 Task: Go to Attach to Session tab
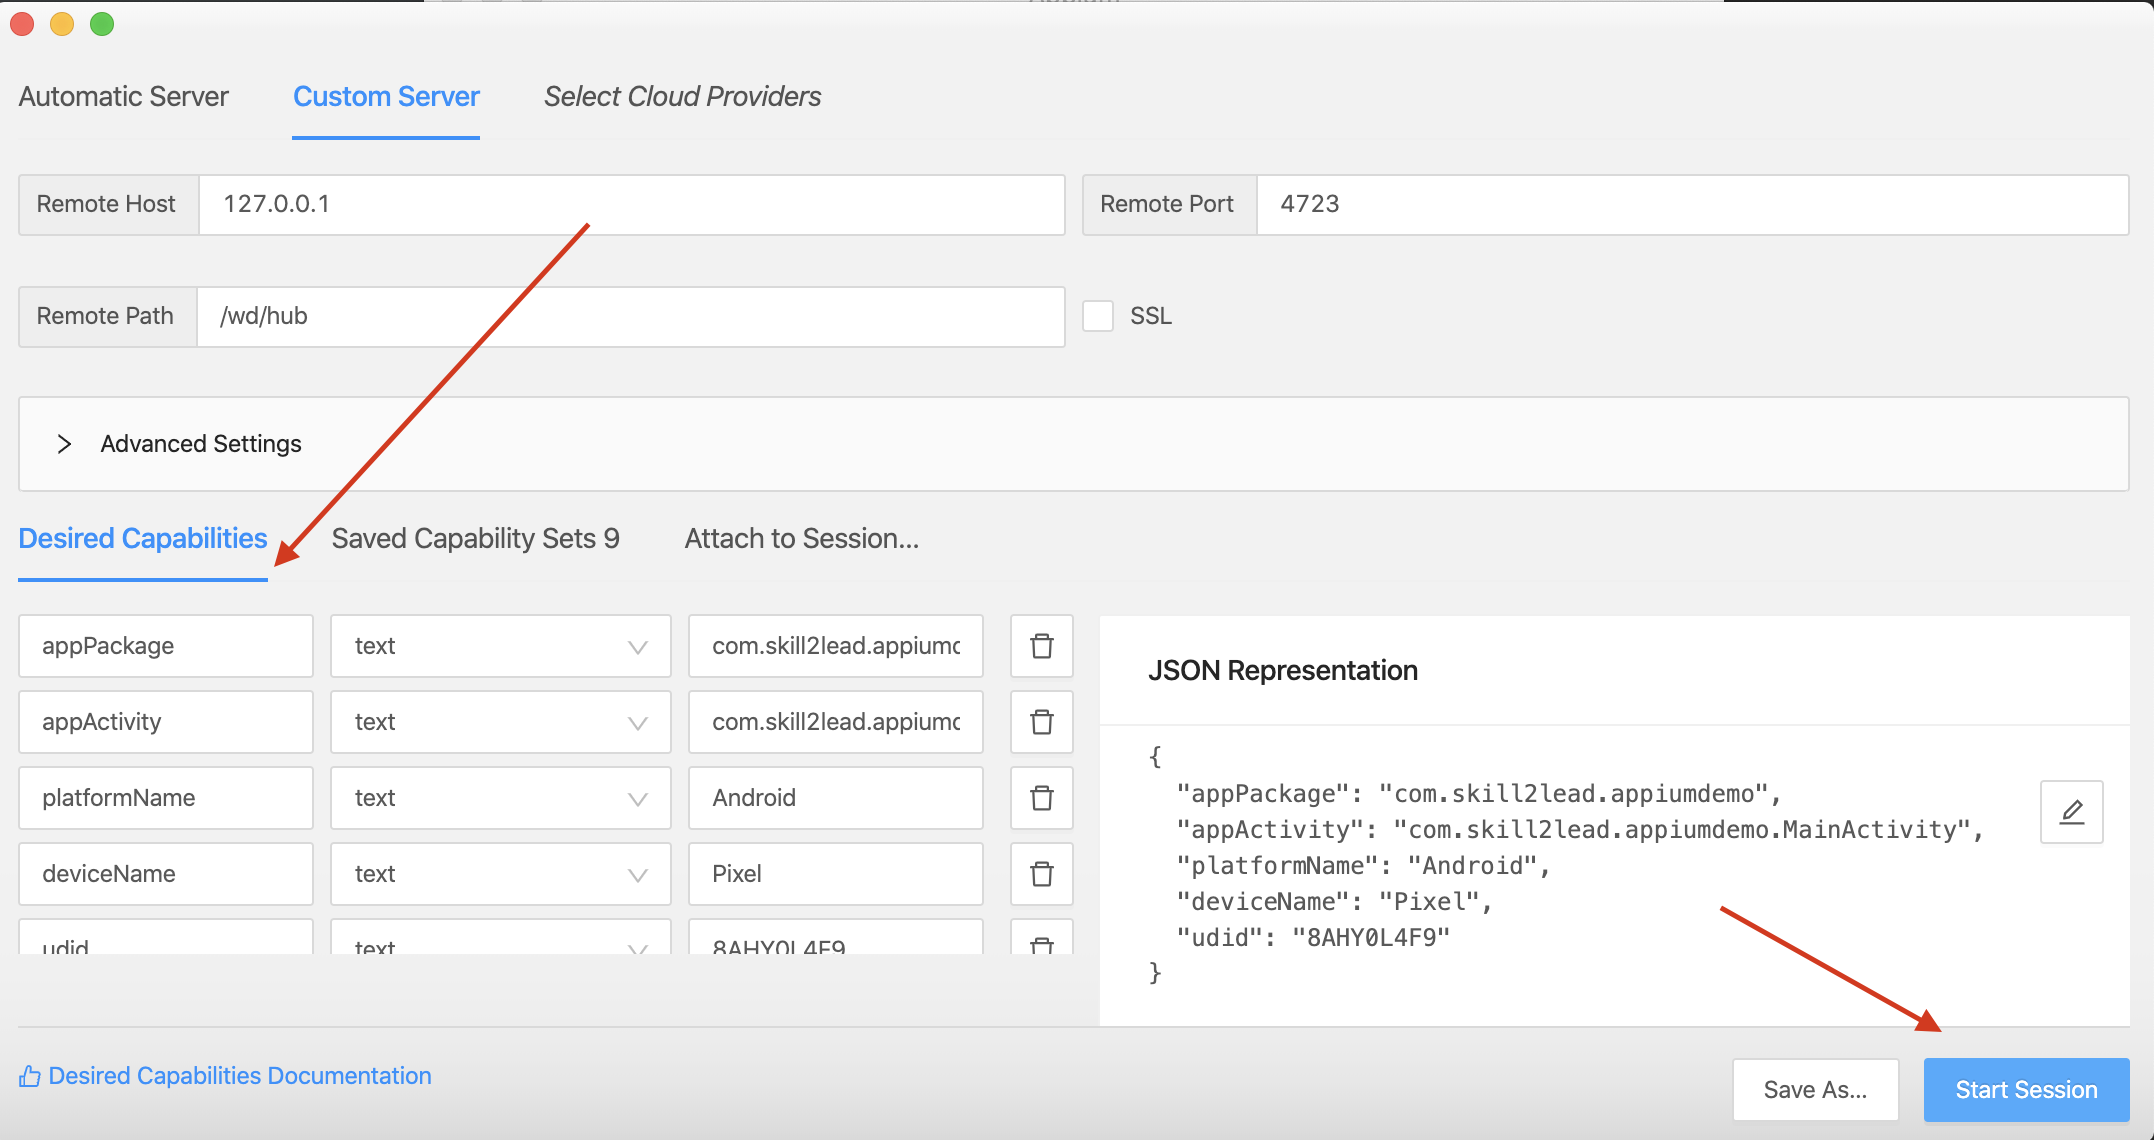[x=801, y=539]
